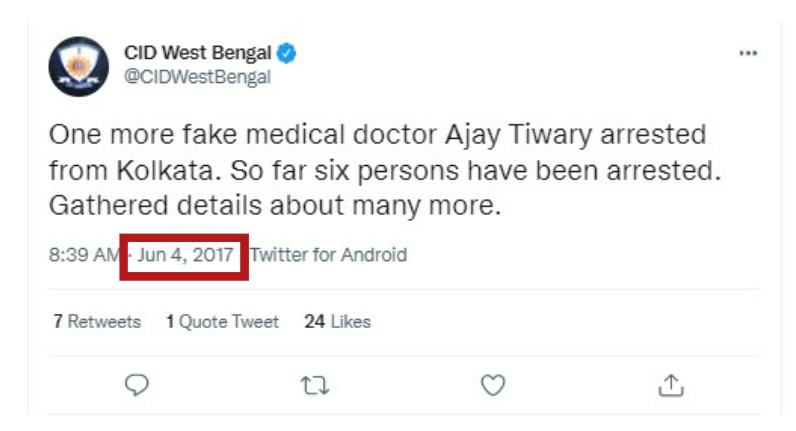Image resolution: width=796 pixels, height=431 pixels.
Task: Click the blue verified badge
Action: (286, 53)
